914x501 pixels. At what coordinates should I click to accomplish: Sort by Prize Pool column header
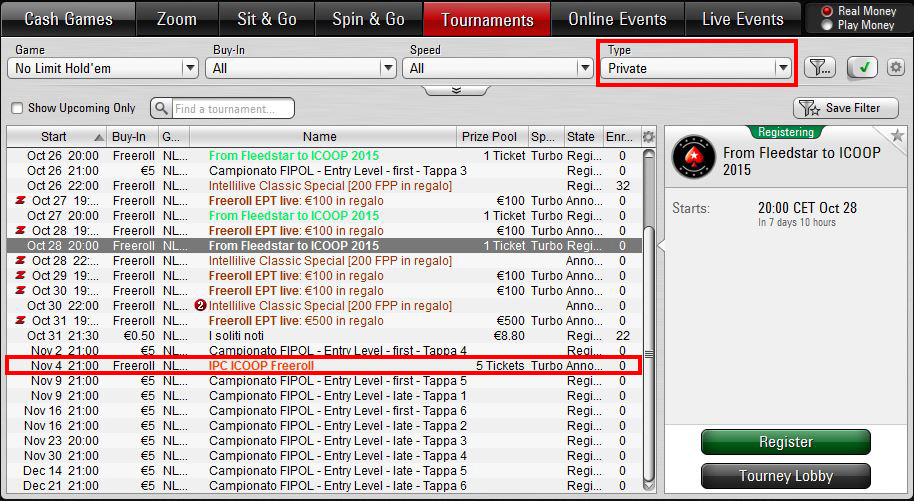[492, 137]
